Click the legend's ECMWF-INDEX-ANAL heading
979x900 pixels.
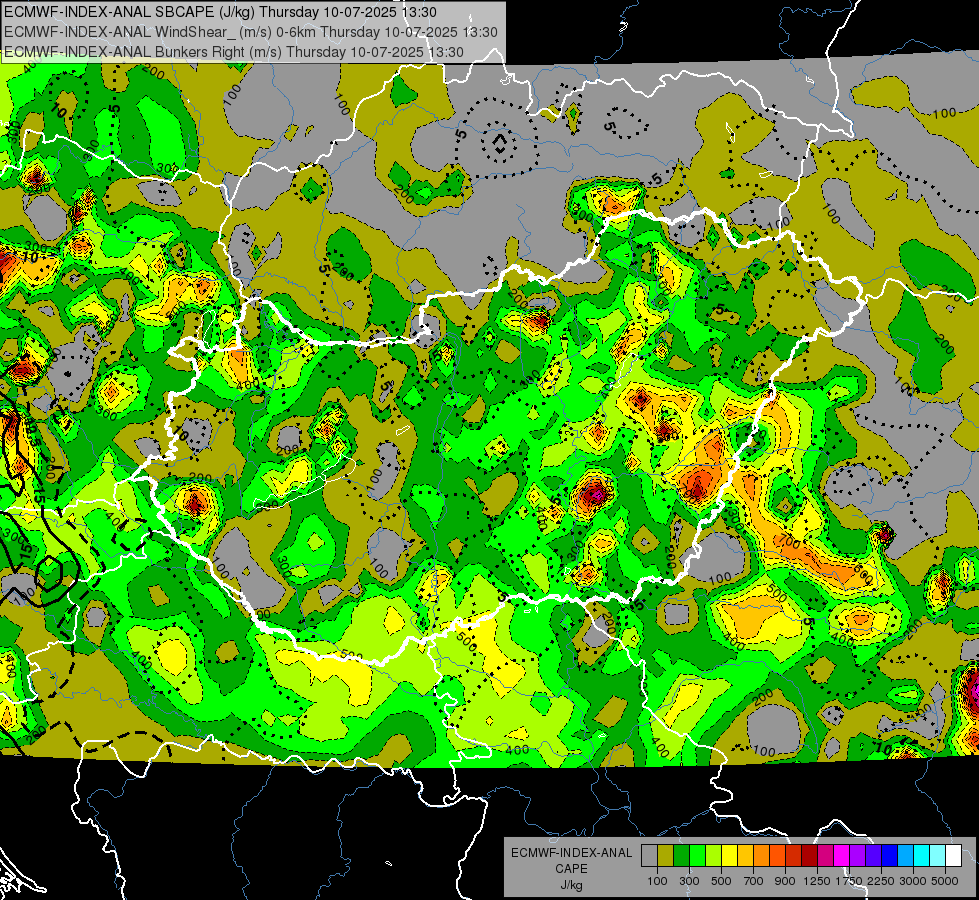(x=571, y=853)
